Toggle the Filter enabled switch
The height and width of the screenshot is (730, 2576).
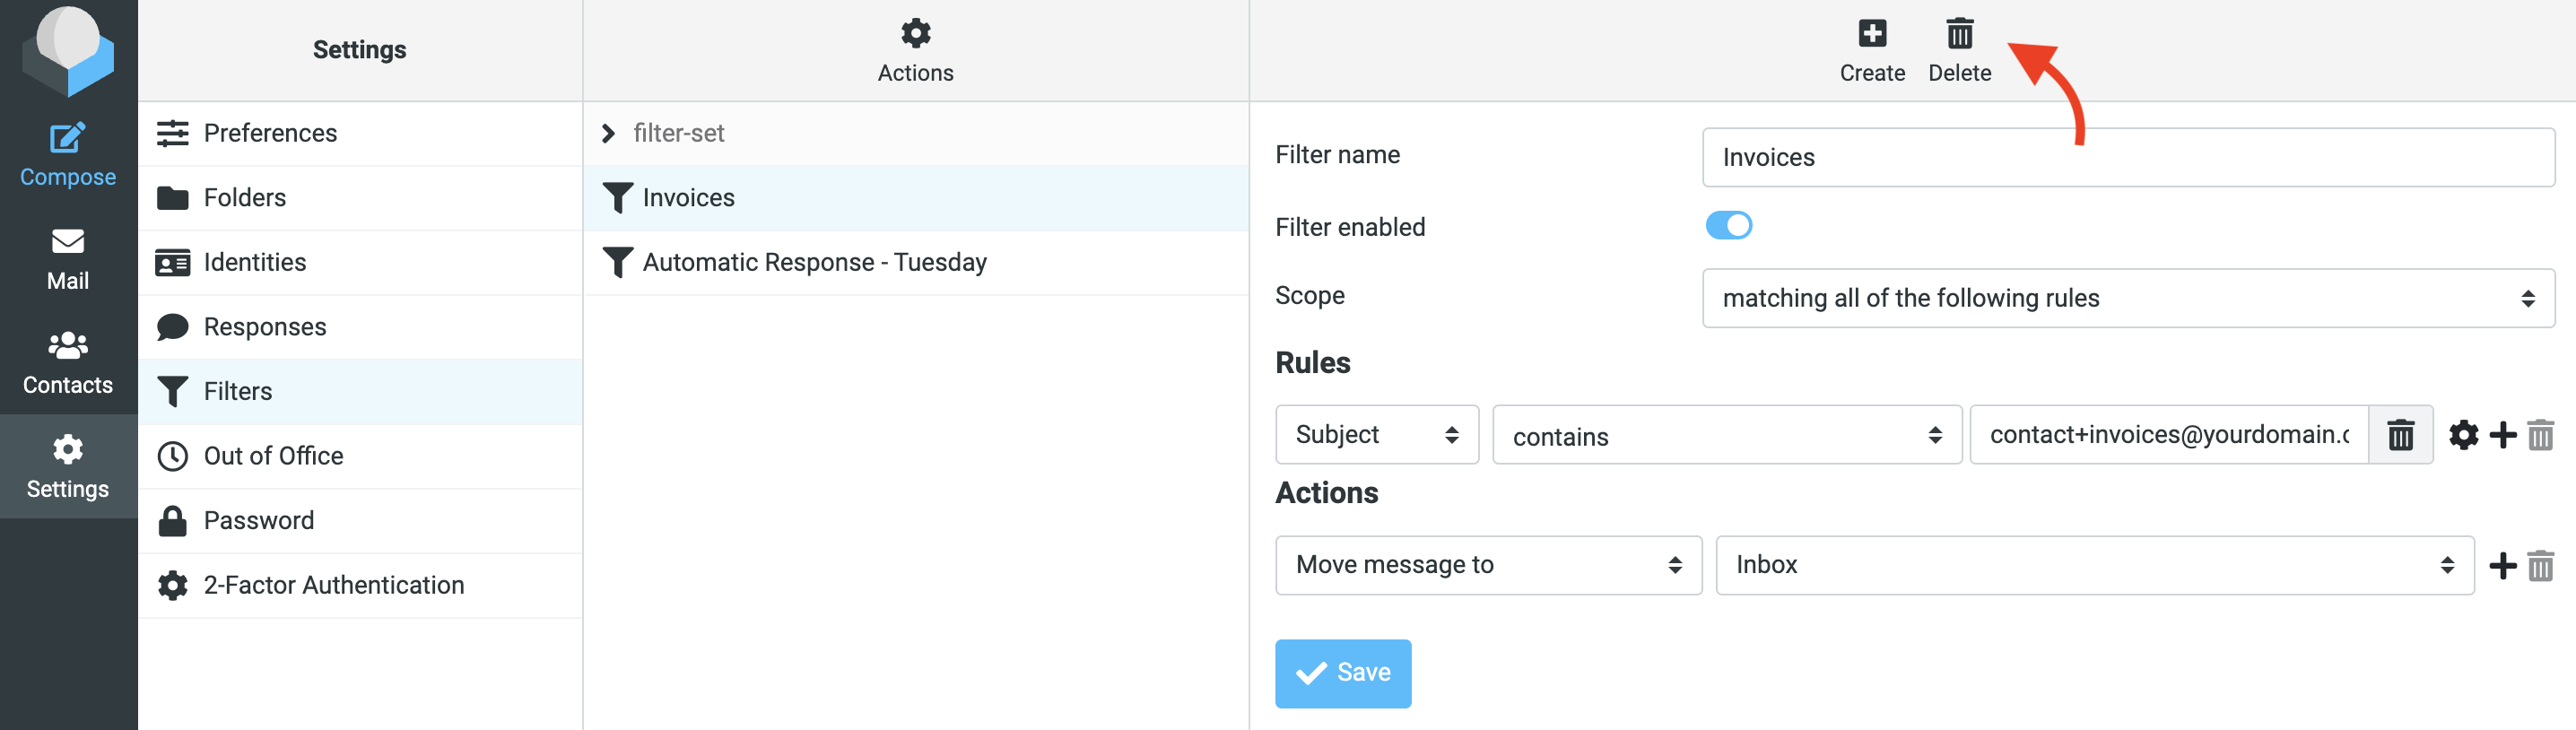coord(1728,226)
